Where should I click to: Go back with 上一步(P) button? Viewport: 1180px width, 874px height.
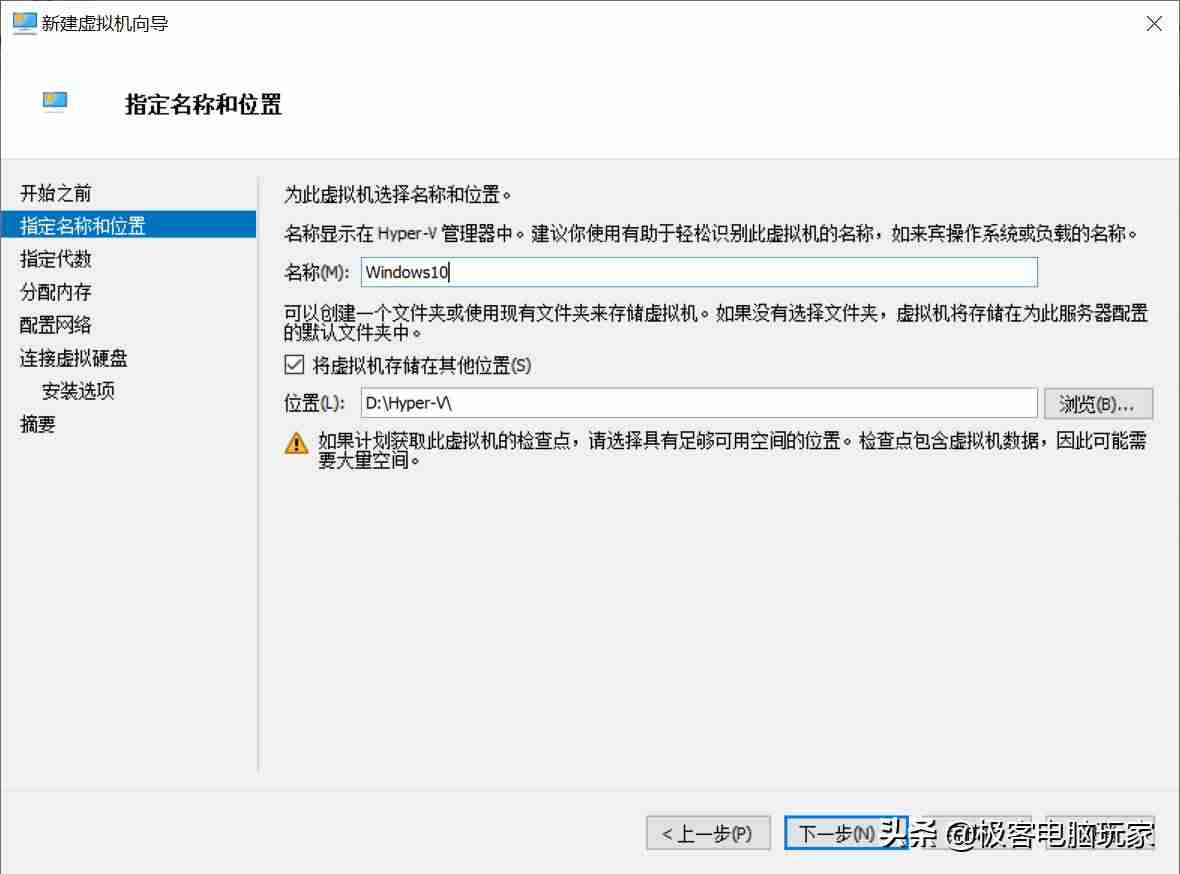click(x=708, y=833)
